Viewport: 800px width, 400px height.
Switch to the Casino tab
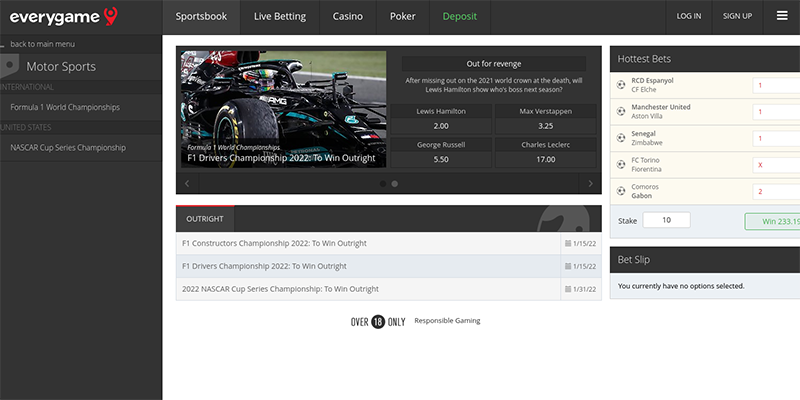point(348,17)
